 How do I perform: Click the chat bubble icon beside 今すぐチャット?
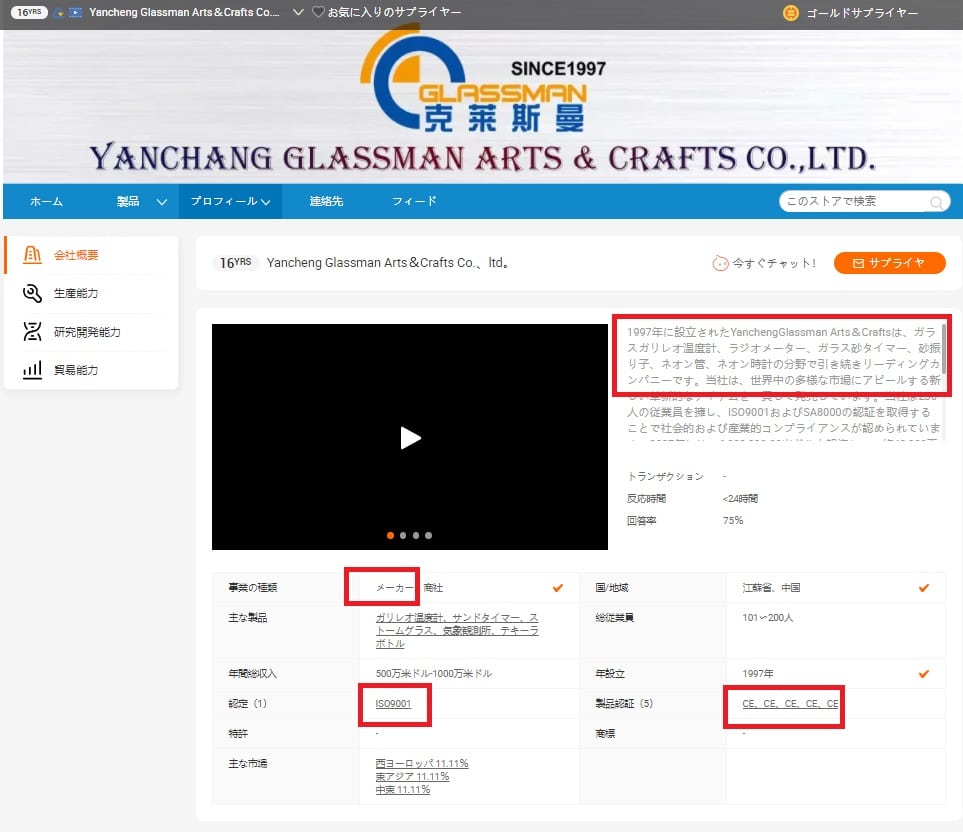point(720,263)
